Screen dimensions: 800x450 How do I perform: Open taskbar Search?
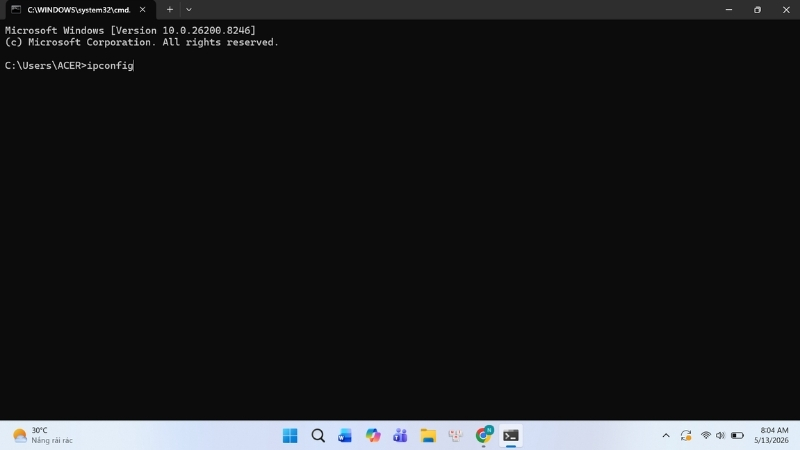318,436
